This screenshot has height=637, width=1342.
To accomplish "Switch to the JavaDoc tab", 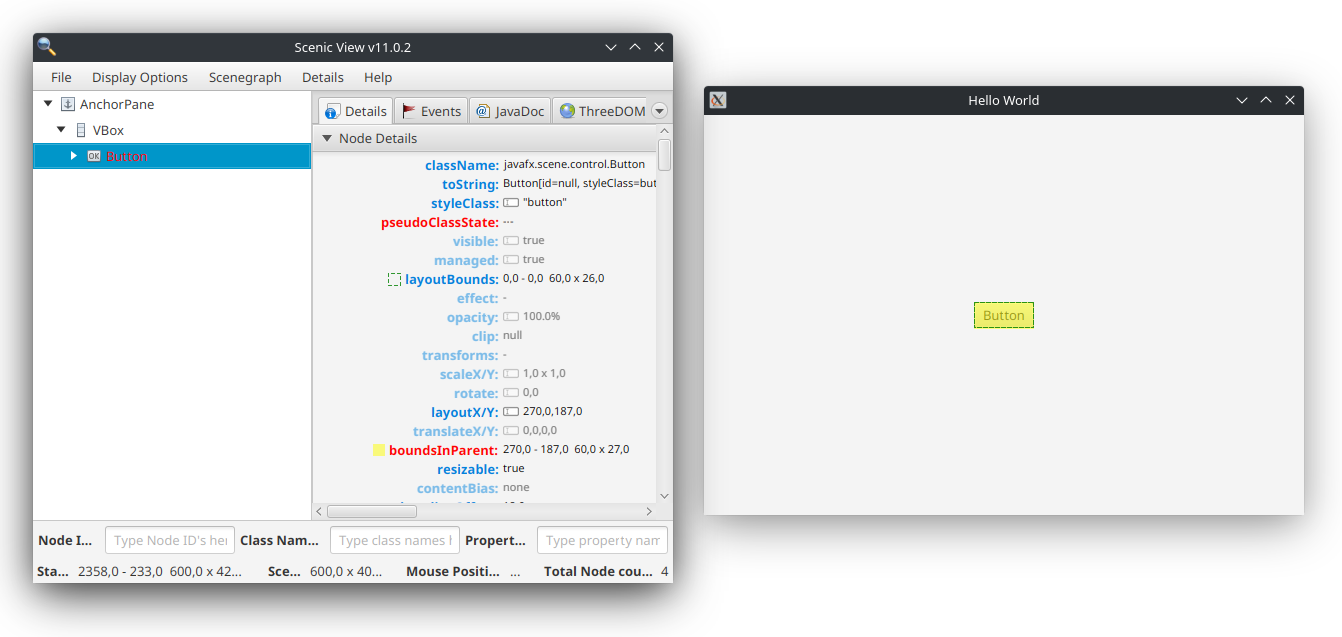I will tap(510, 111).
